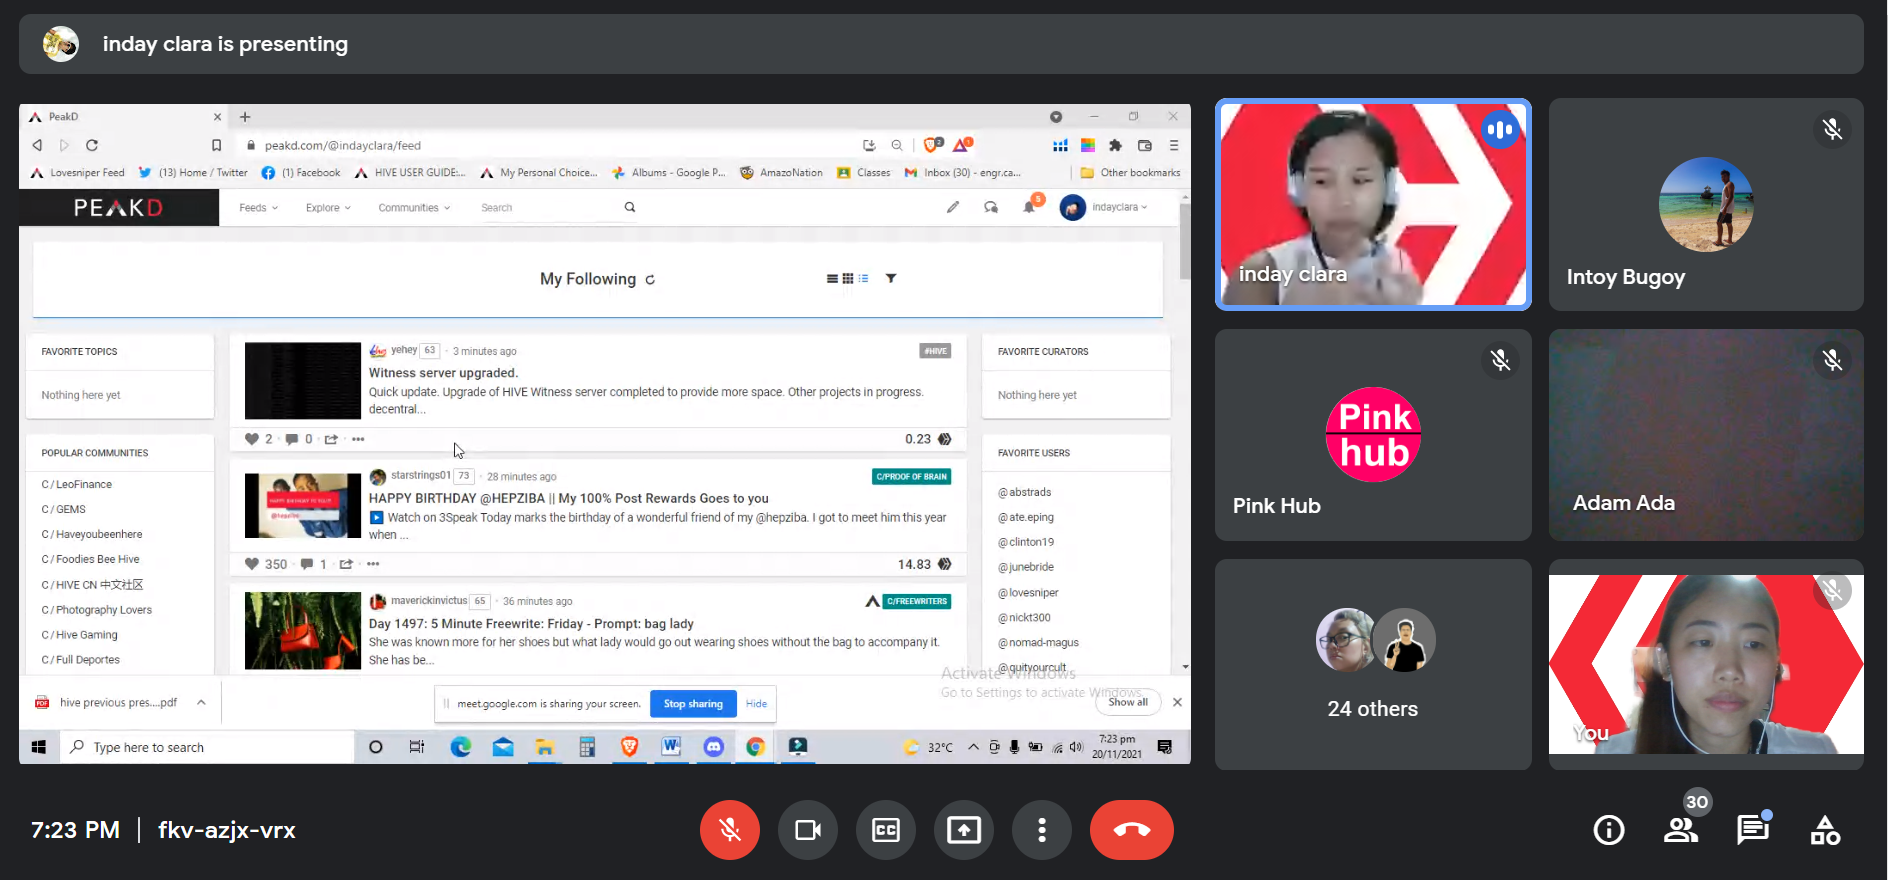Click Show all downloads button
The image size is (1888, 880).
1128,702
